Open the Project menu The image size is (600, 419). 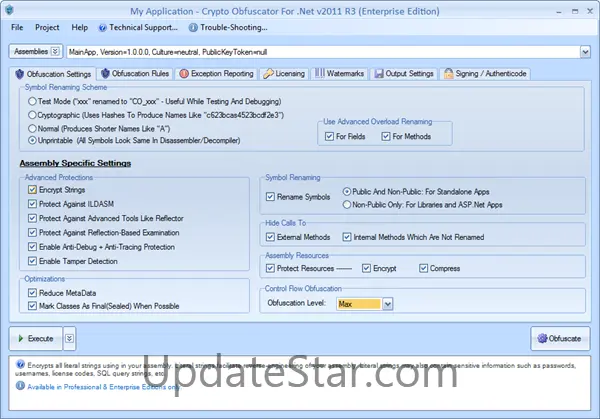47,28
